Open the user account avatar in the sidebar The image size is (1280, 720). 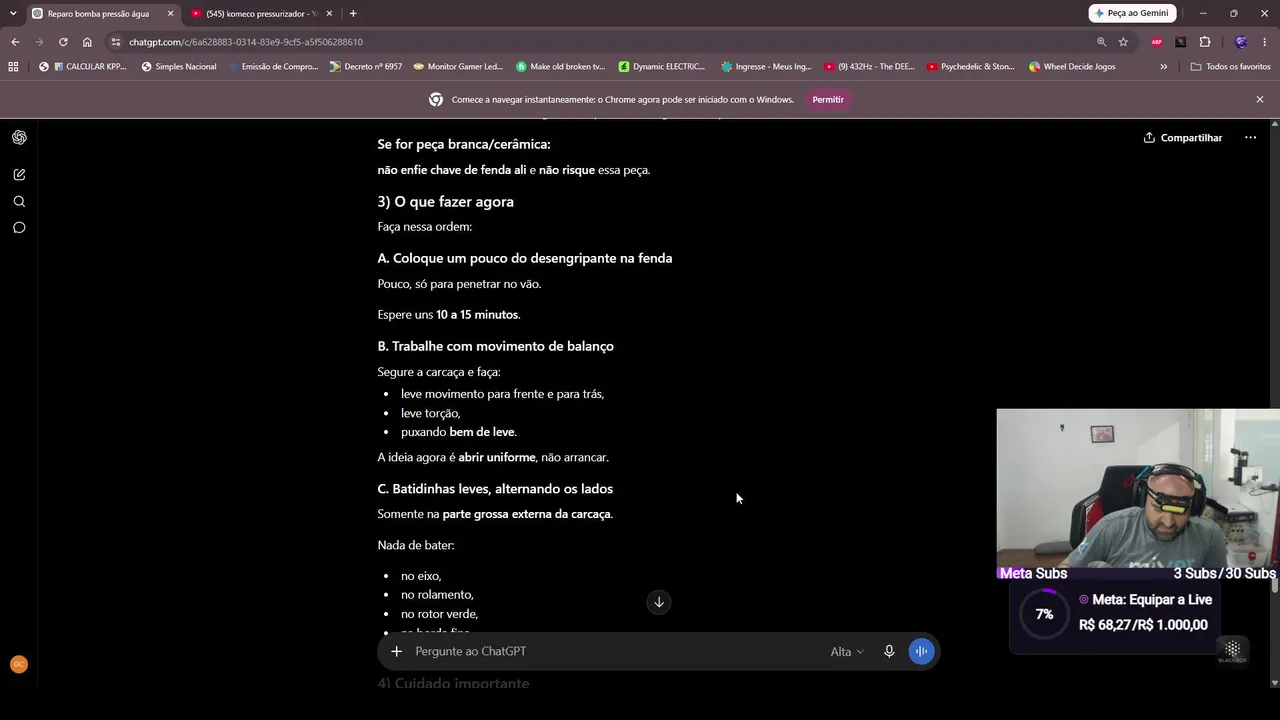tap(18, 664)
